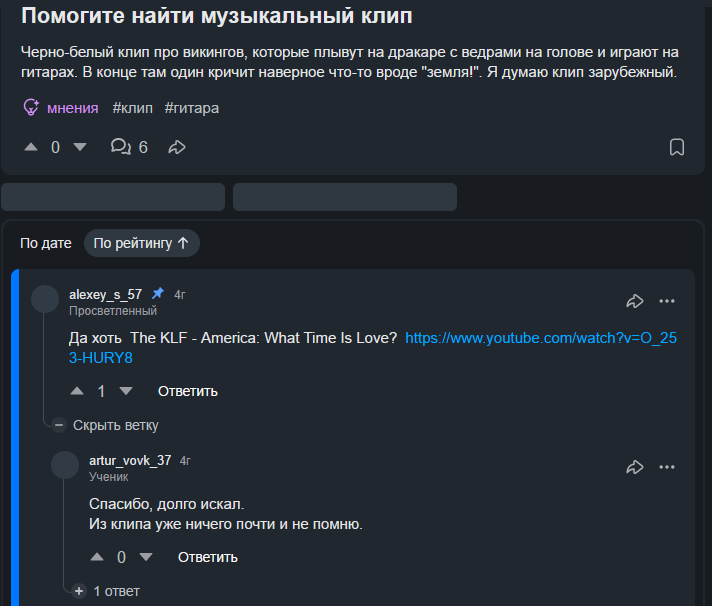Share alexey_s_57's answer
This screenshot has width=712, height=606.
[x=635, y=301]
